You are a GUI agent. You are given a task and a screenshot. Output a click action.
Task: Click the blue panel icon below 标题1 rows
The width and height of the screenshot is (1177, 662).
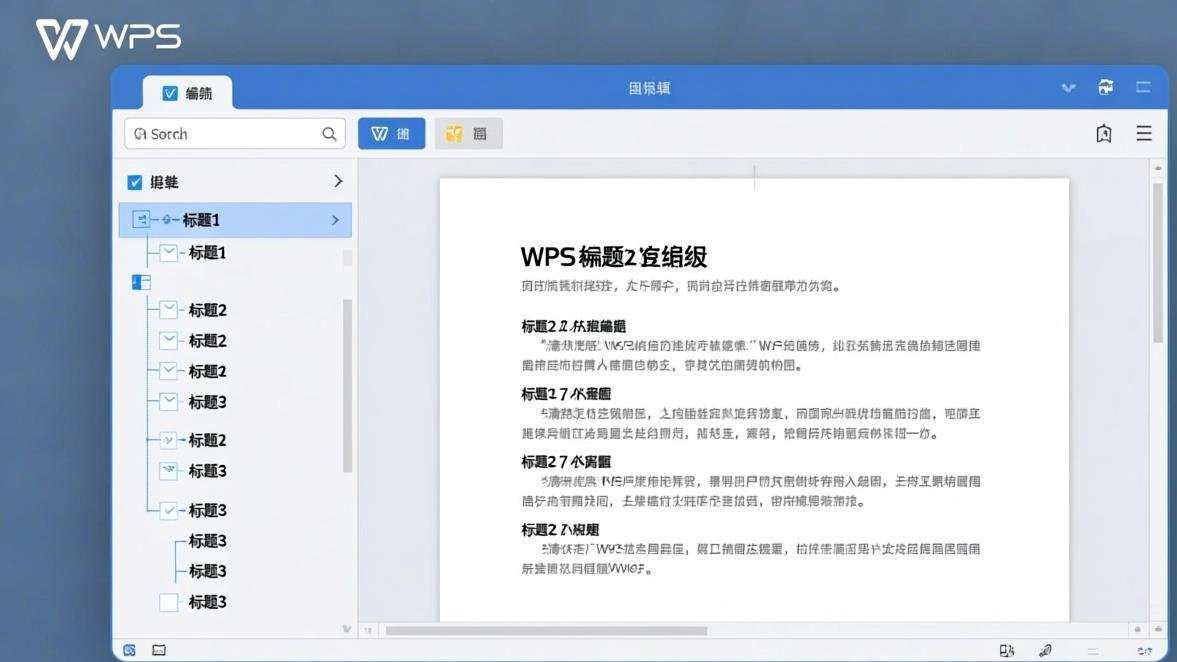coord(141,282)
